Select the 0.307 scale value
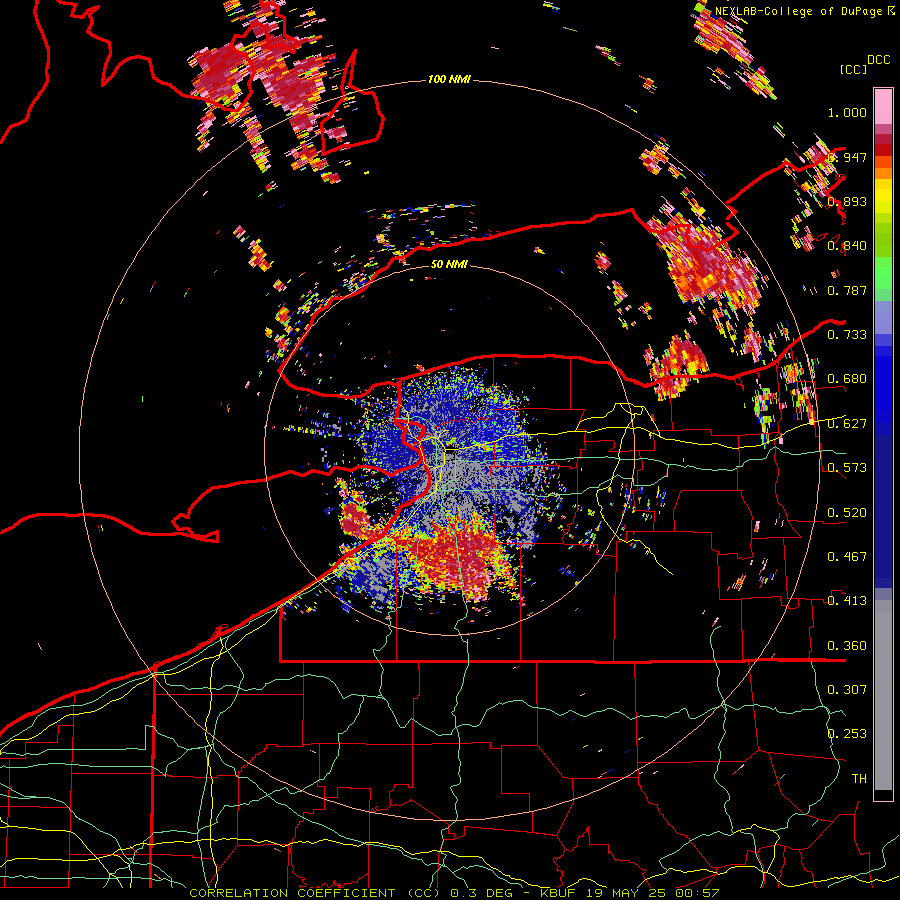The width and height of the screenshot is (900, 900). coord(847,690)
